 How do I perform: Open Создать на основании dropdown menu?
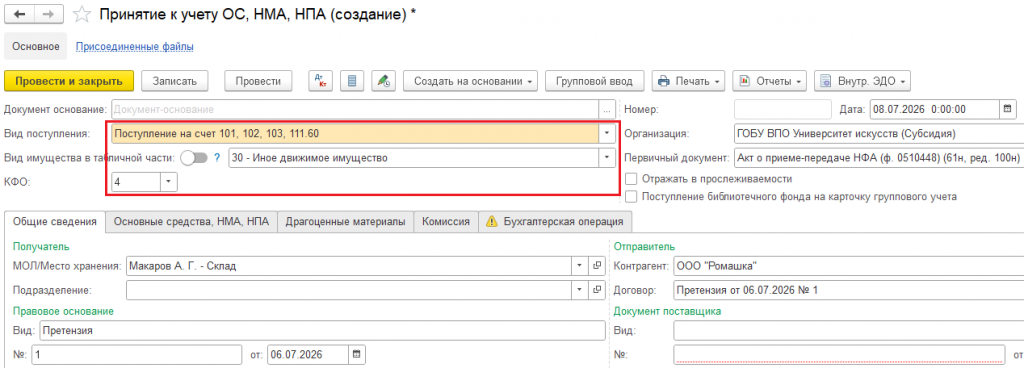coord(470,81)
